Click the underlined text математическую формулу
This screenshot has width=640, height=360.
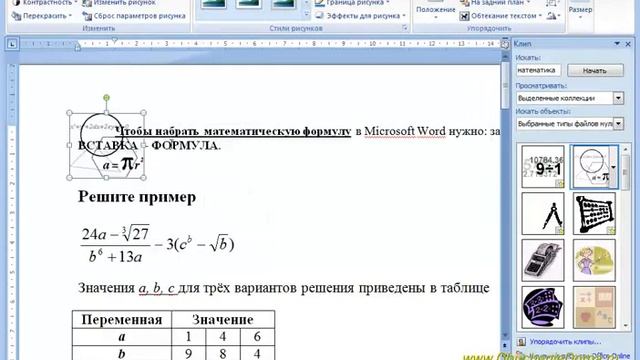click(277, 131)
